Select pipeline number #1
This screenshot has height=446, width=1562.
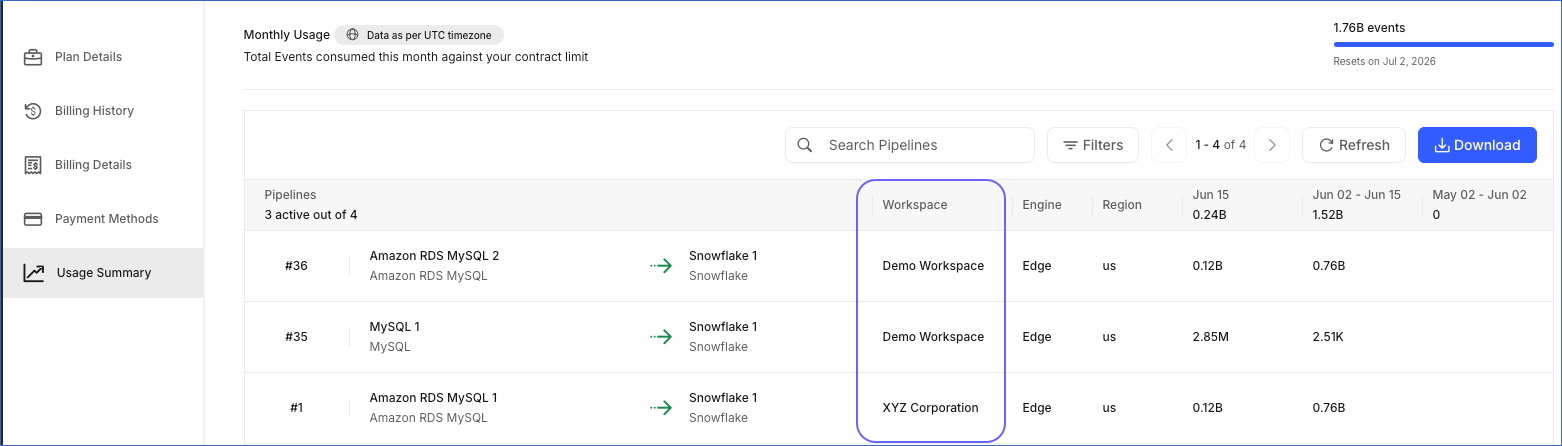pos(296,408)
